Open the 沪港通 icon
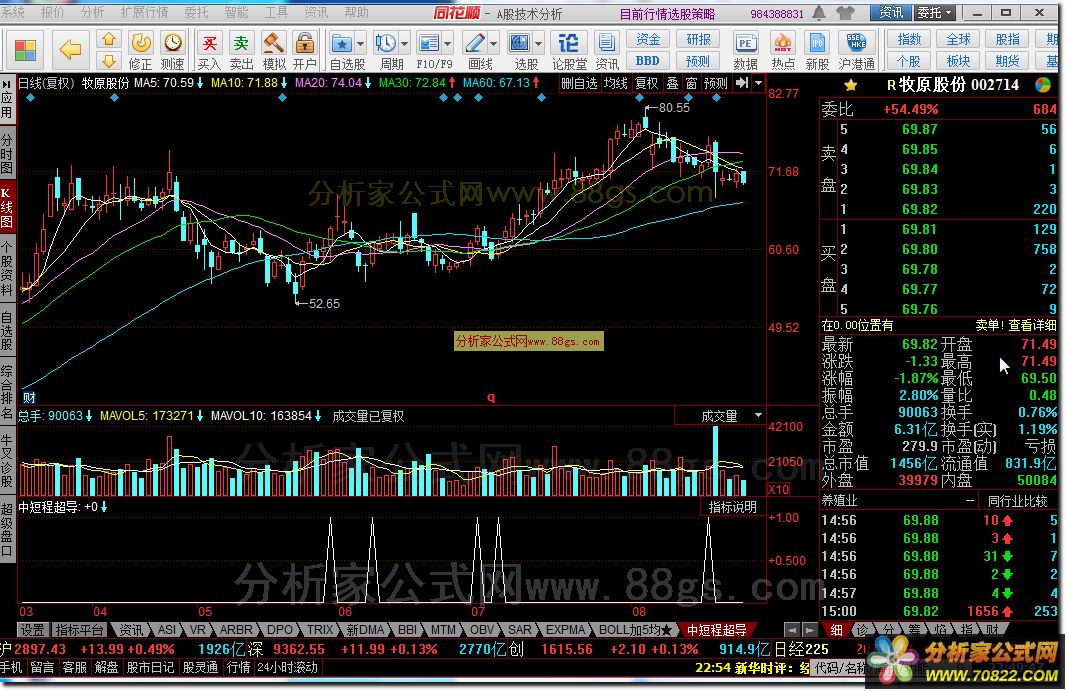The width and height of the screenshot is (1067, 691). 856,50
